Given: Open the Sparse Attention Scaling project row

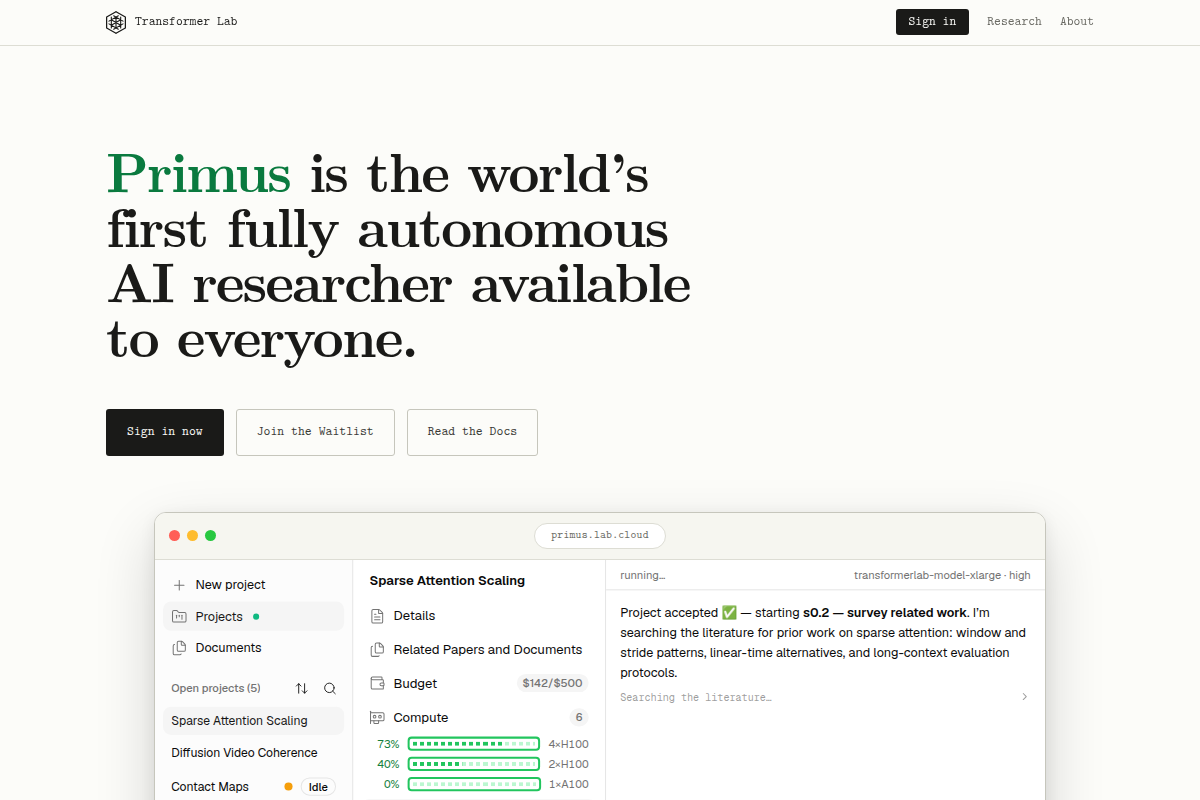Looking at the screenshot, I should (x=253, y=721).
